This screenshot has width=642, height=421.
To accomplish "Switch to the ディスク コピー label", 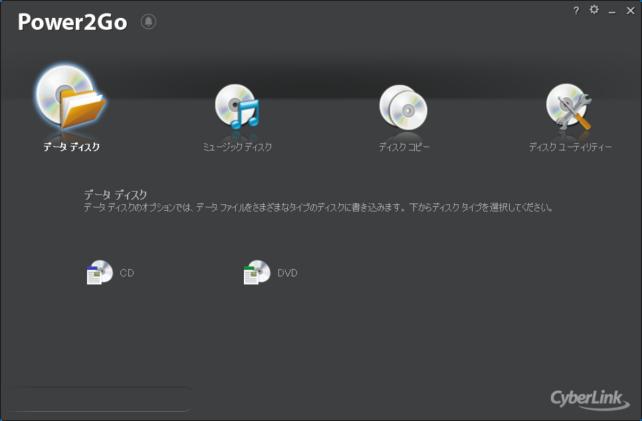I will pyautogui.click(x=404, y=147).
